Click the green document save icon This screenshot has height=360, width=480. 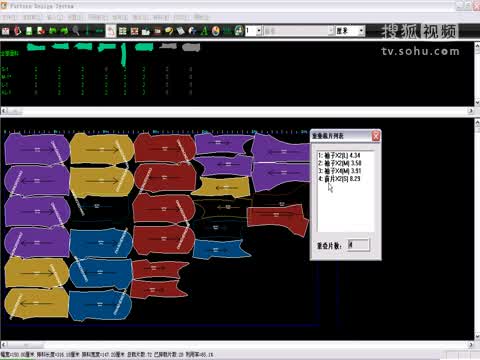pyautogui.click(x=29, y=31)
